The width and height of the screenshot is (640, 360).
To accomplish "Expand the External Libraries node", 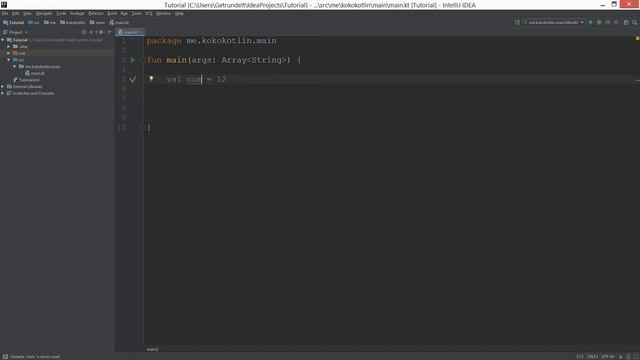I will point(3,87).
